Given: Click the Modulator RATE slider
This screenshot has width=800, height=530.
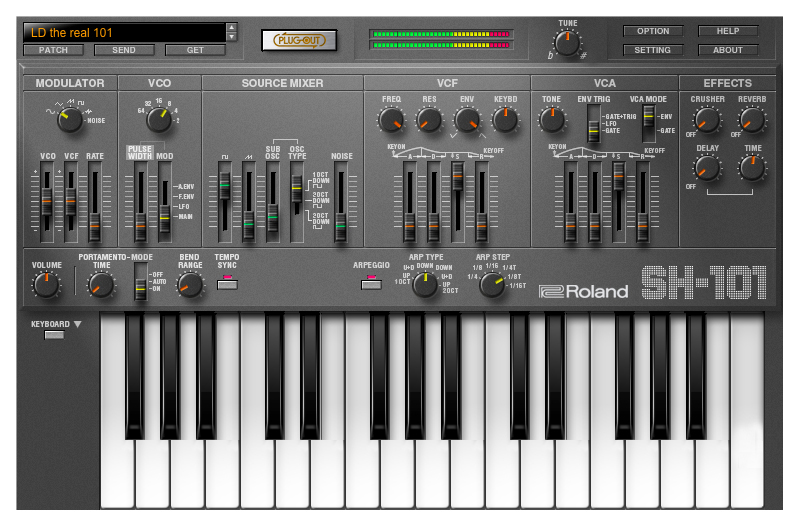Looking at the screenshot, I should tap(94, 203).
